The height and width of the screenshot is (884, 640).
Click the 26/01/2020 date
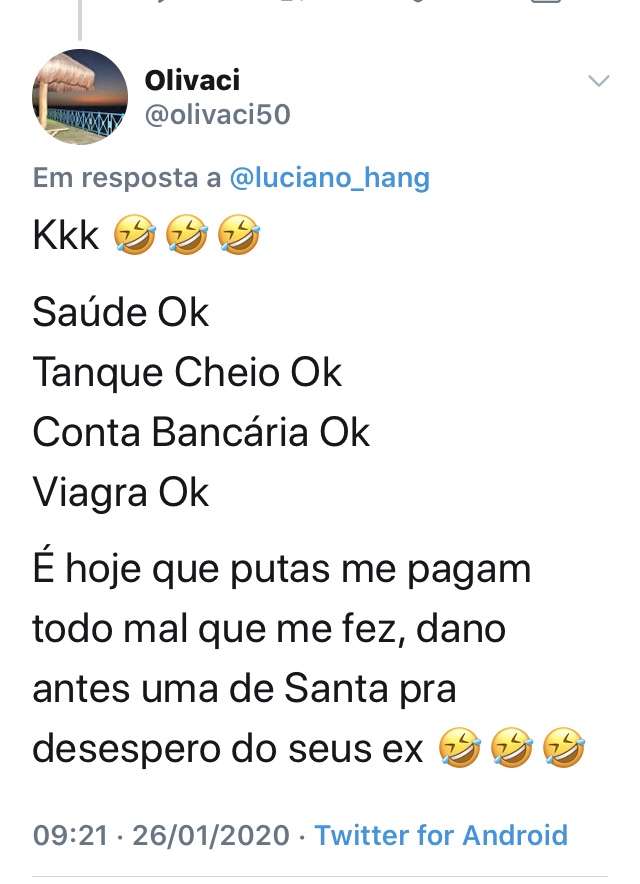pos(208,835)
